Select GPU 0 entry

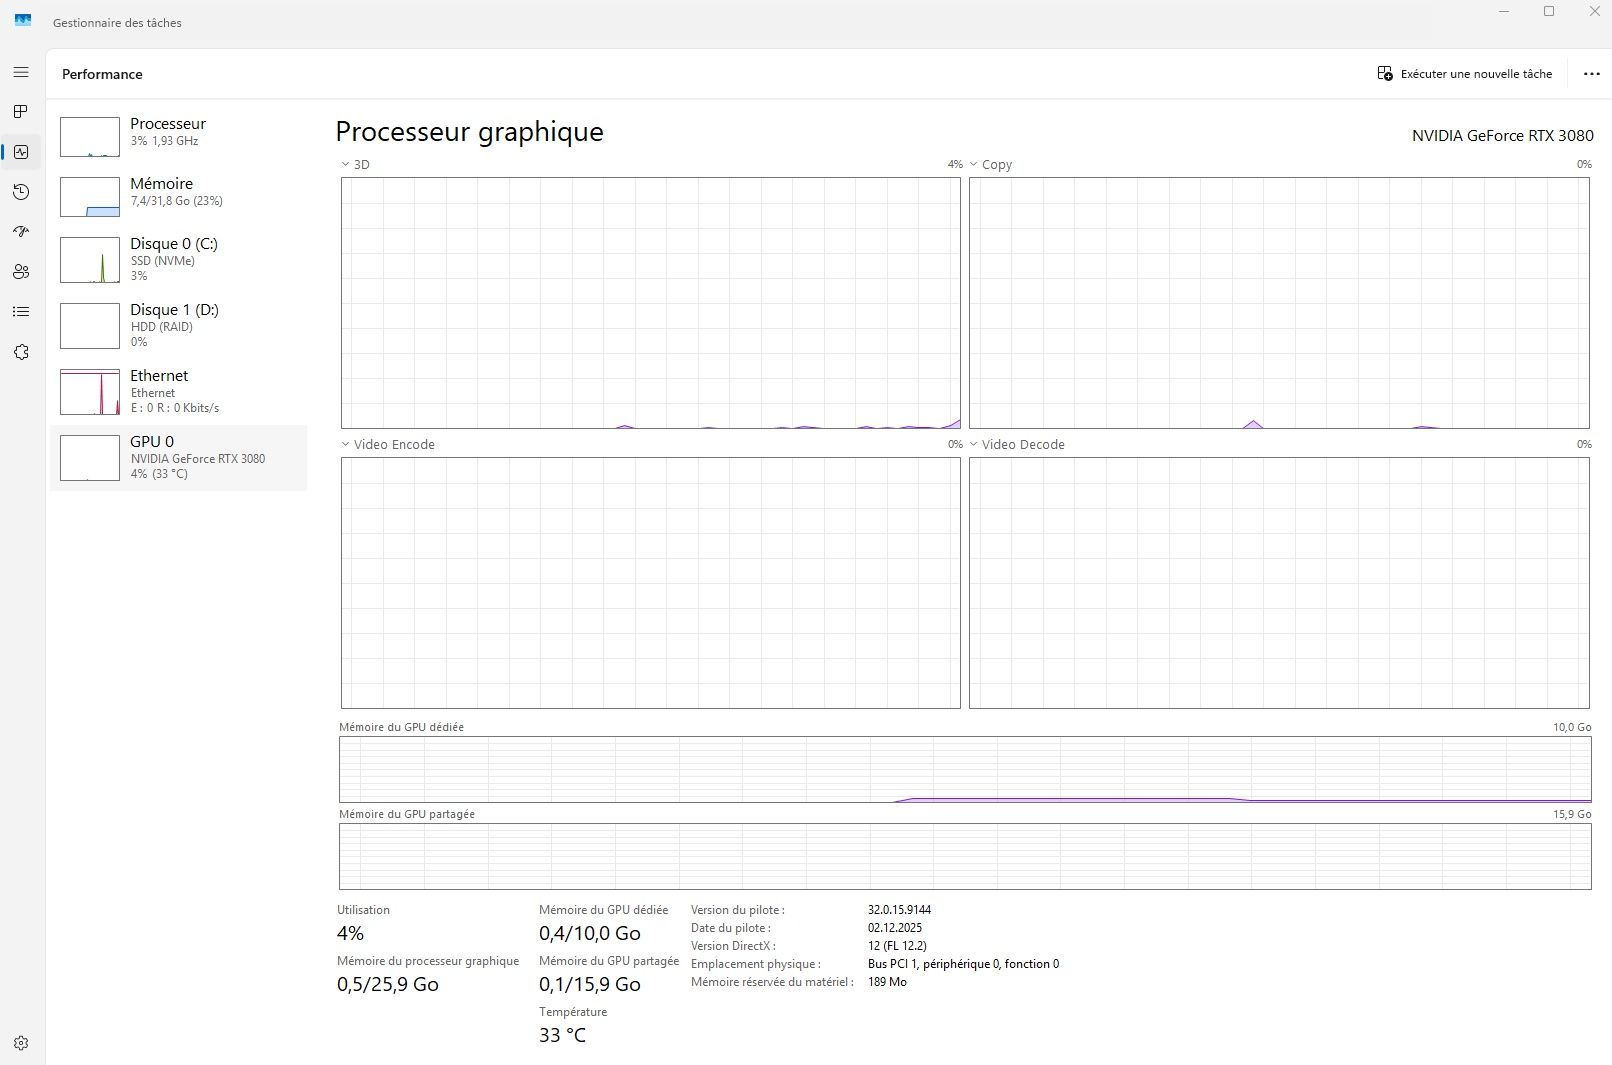click(x=178, y=457)
